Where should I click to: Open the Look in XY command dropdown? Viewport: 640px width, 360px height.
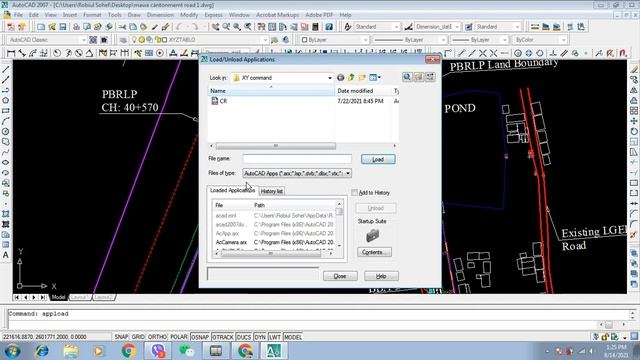[x=330, y=78]
